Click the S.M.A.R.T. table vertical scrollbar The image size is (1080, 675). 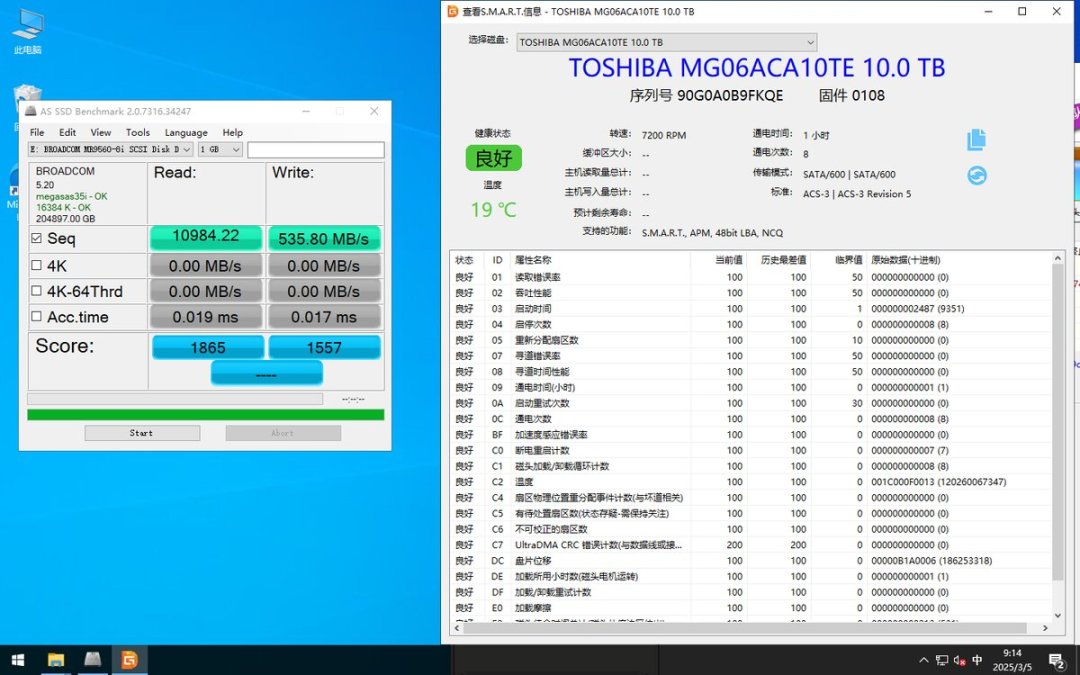point(1058,423)
